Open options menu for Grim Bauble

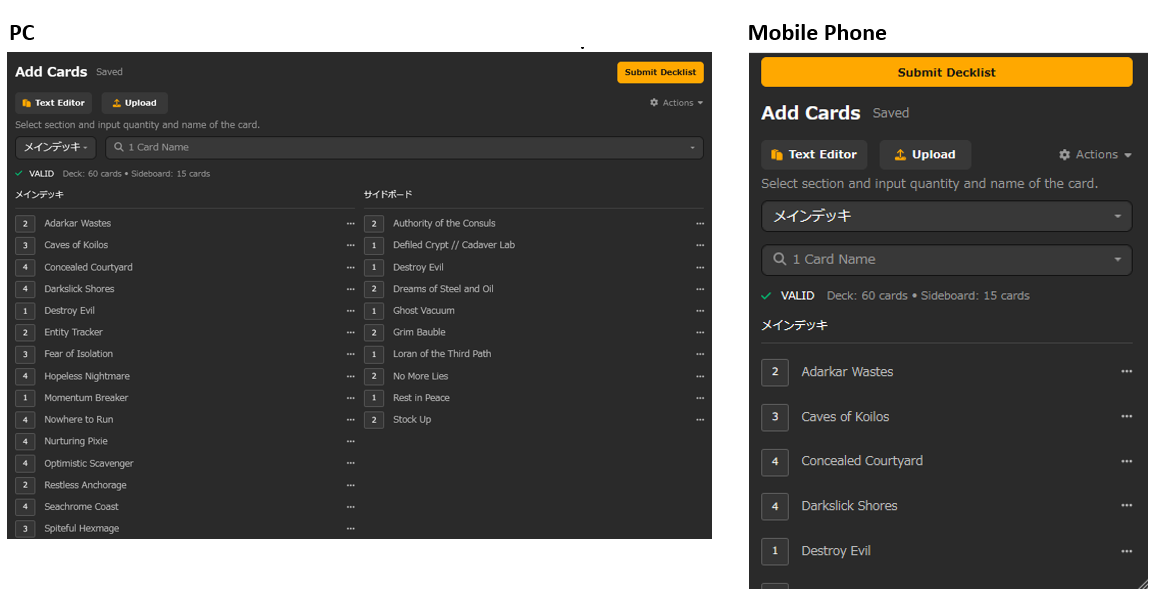pyautogui.click(x=700, y=333)
